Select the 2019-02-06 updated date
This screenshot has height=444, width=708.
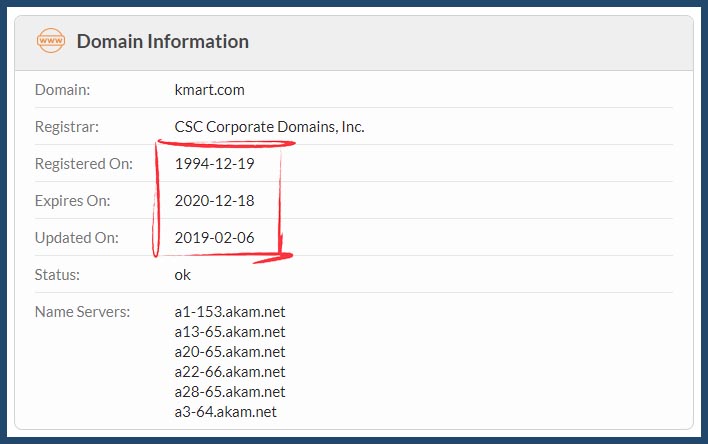point(215,238)
